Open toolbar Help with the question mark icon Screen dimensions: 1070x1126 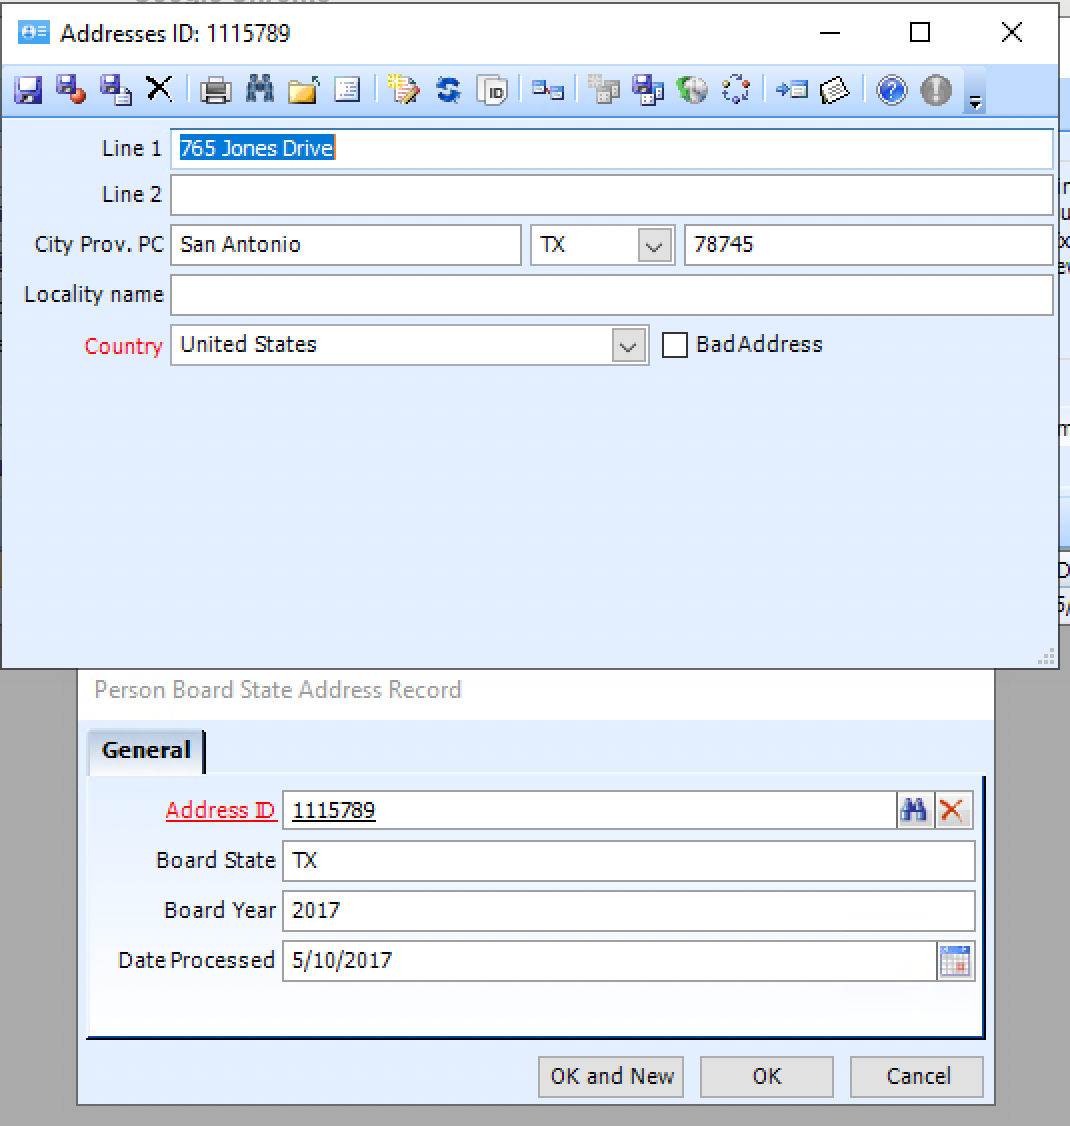(x=891, y=89)
